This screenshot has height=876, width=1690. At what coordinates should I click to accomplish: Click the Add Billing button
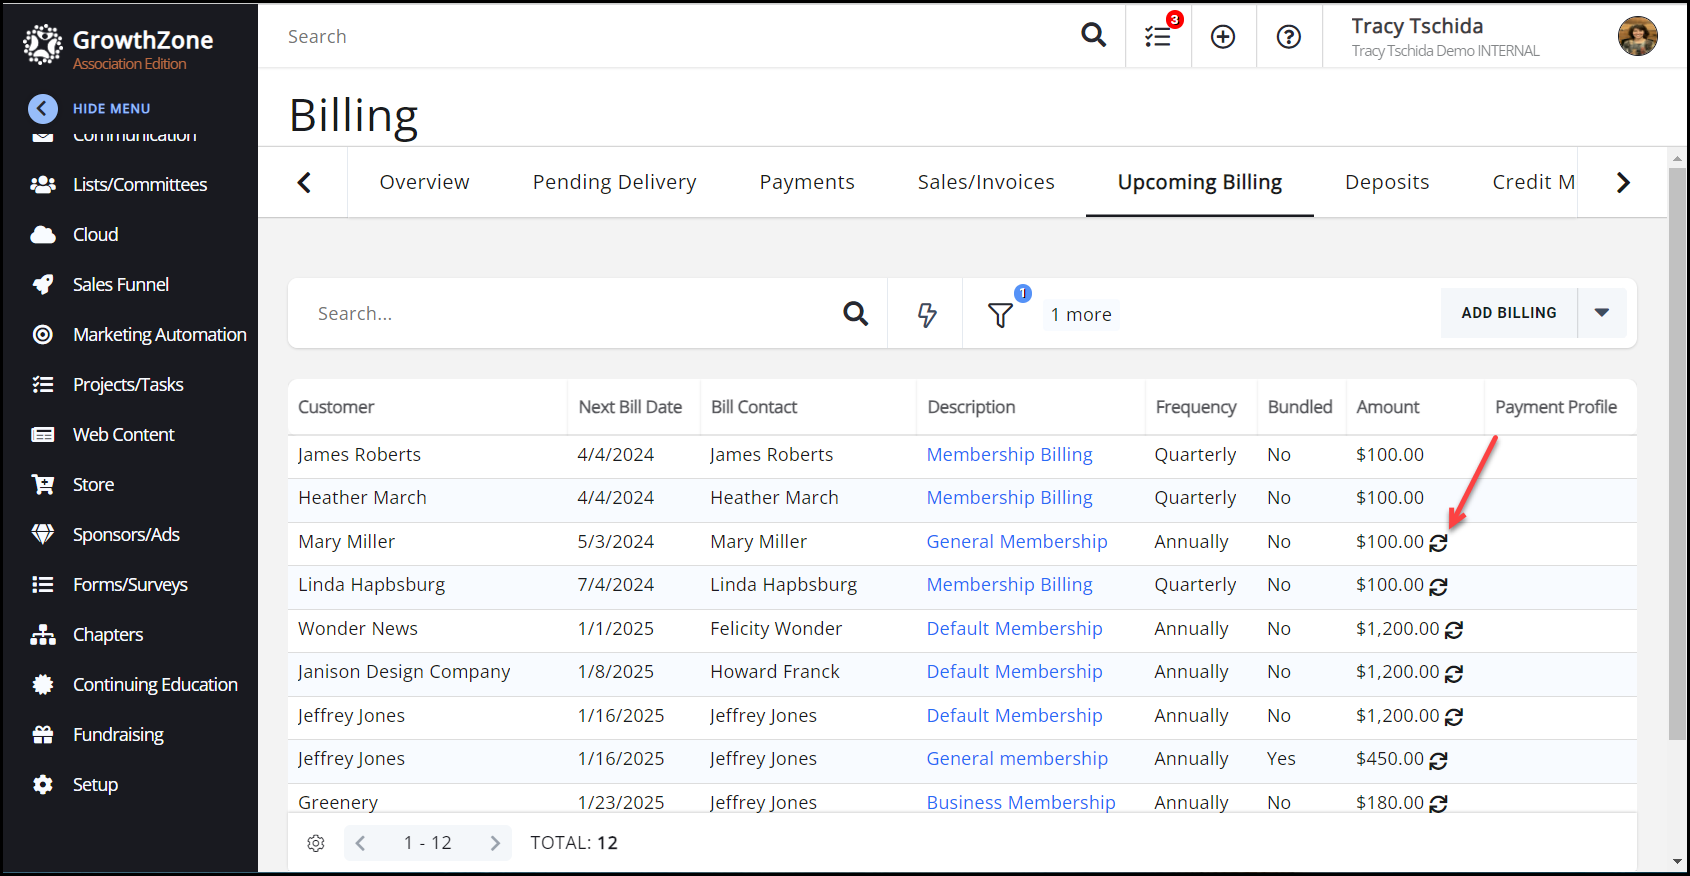pyautogui.click(x=1508, y=313)
